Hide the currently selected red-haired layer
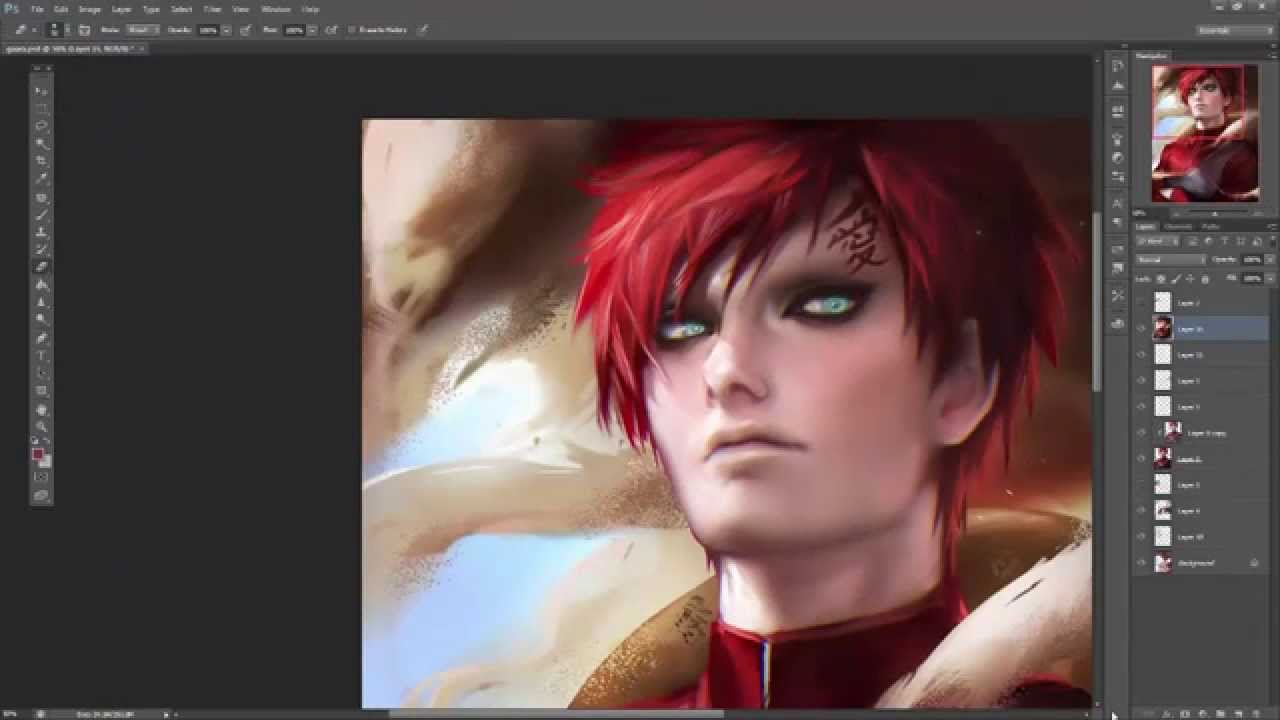Image resolution: width=1280 pixels, height=720 pixels. point(1141,327)
